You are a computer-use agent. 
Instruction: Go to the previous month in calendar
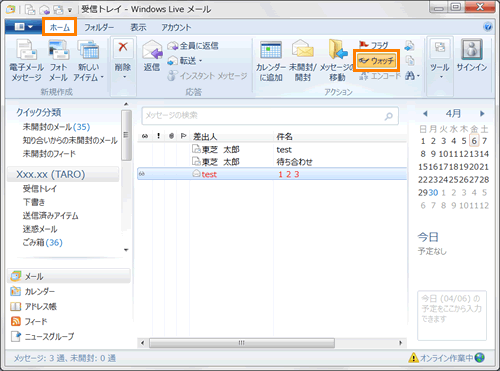click(x=425, y=114)
